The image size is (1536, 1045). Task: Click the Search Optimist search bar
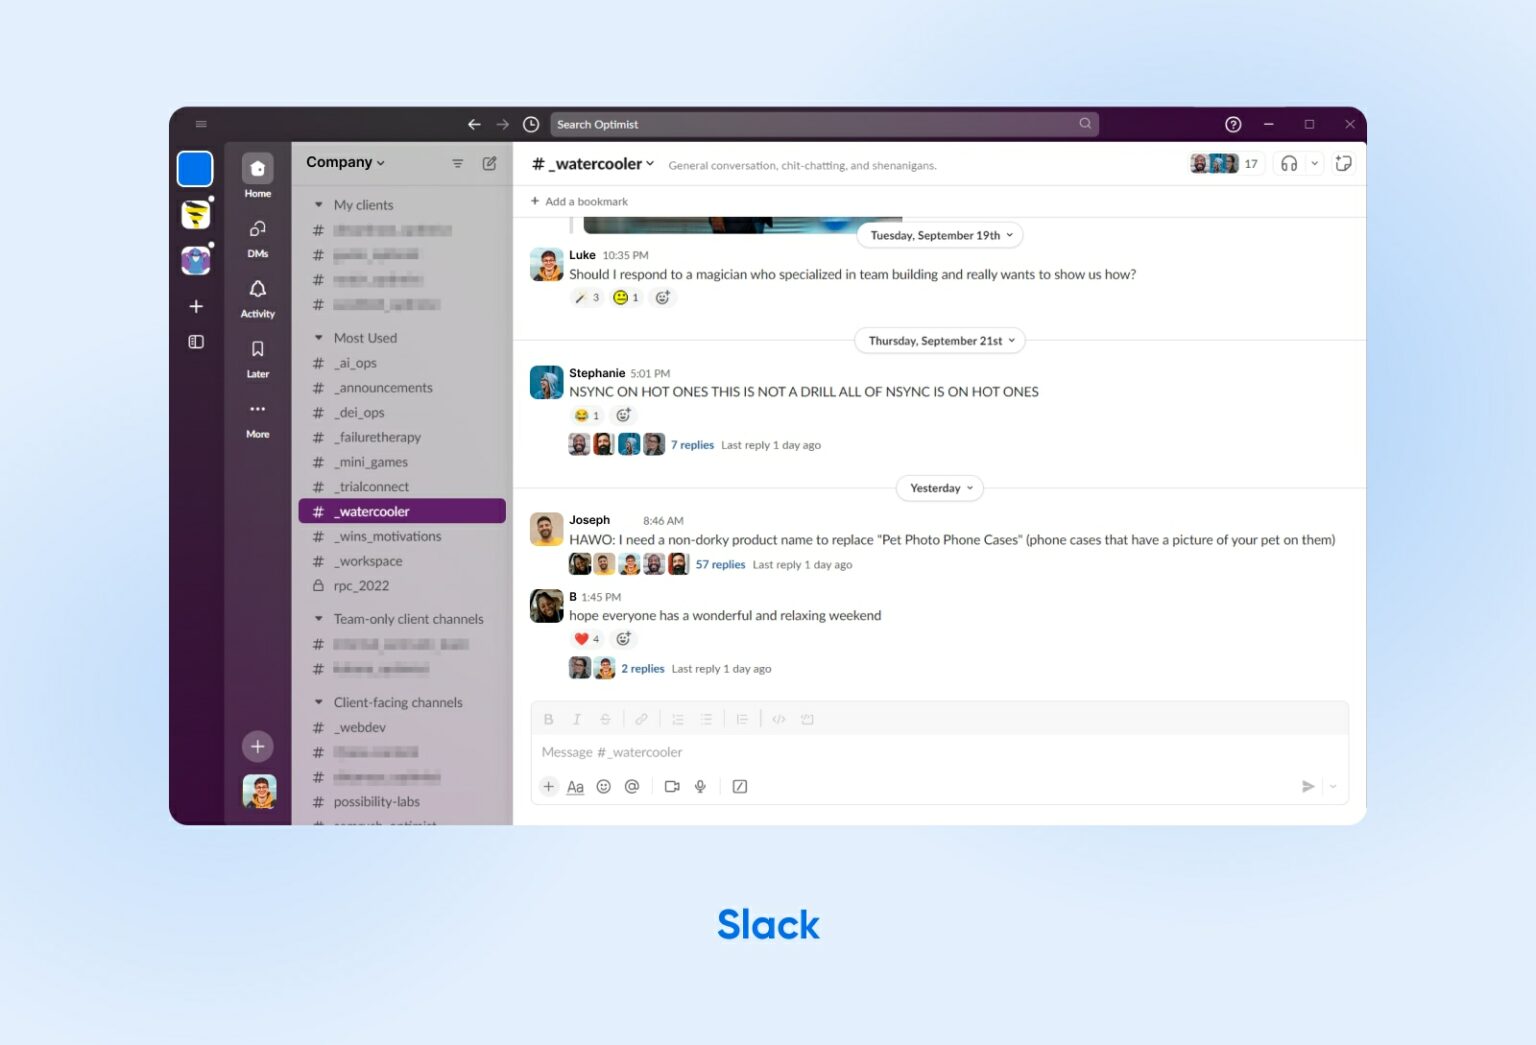(x=822, y=123)
